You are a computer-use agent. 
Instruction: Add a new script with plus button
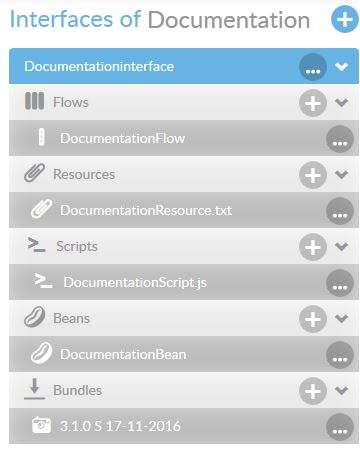pos(313,247)
